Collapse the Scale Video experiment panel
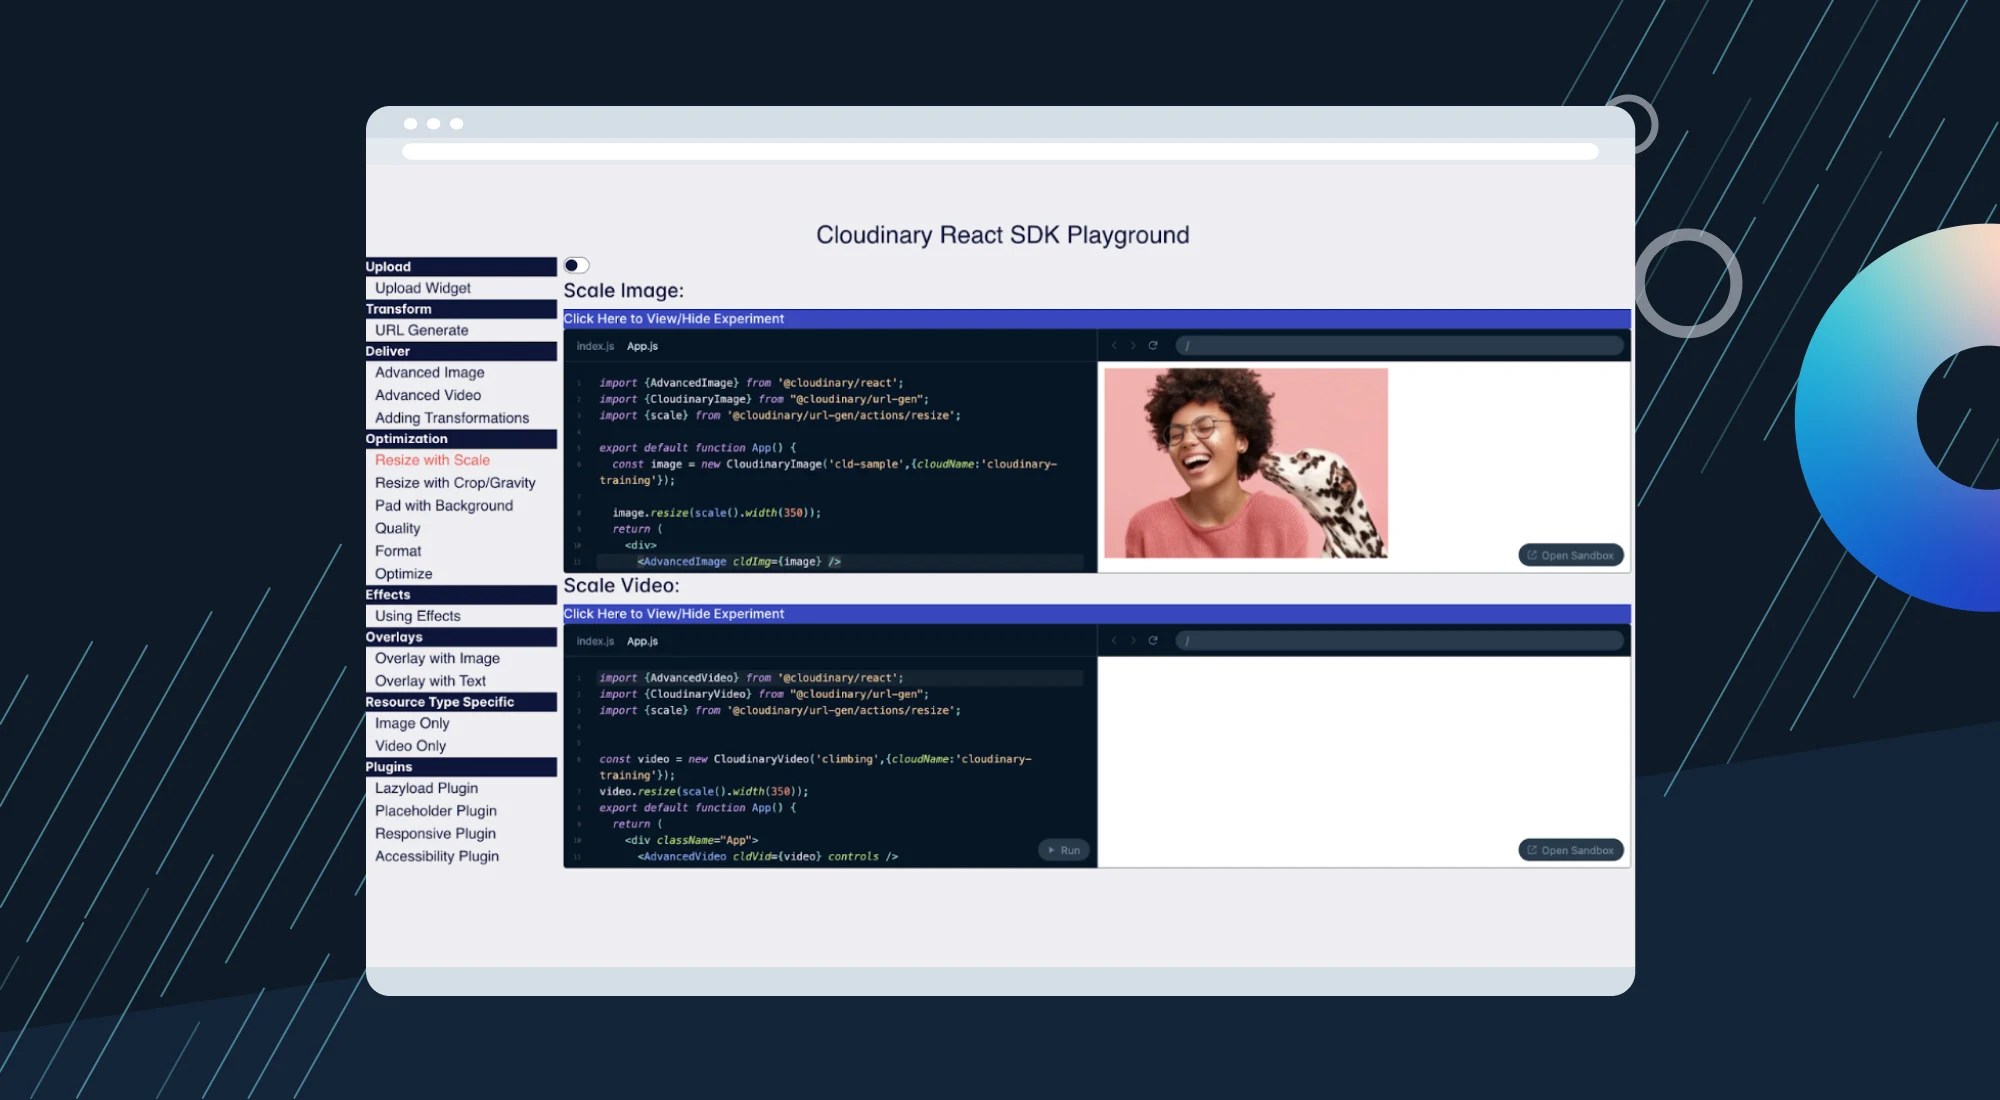 pos(673,613)
